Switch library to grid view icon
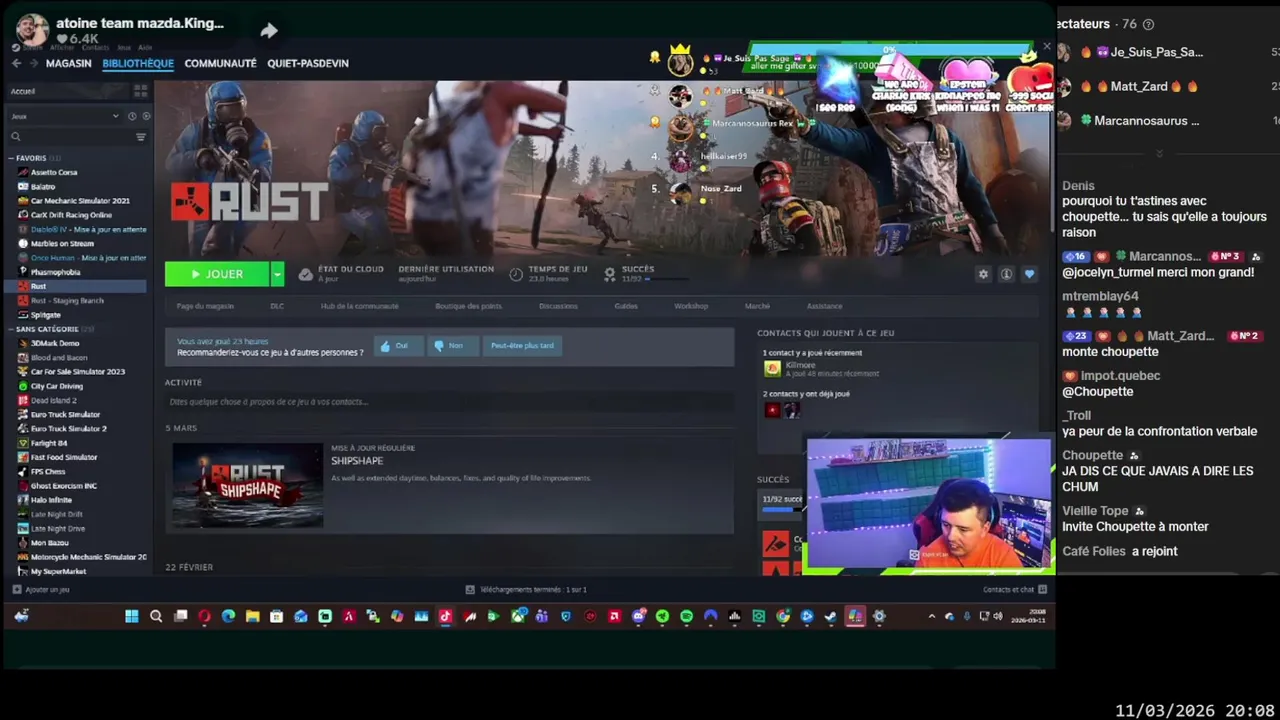The height and width of the screenshot is (720, 1280). [x=141, y=91]
